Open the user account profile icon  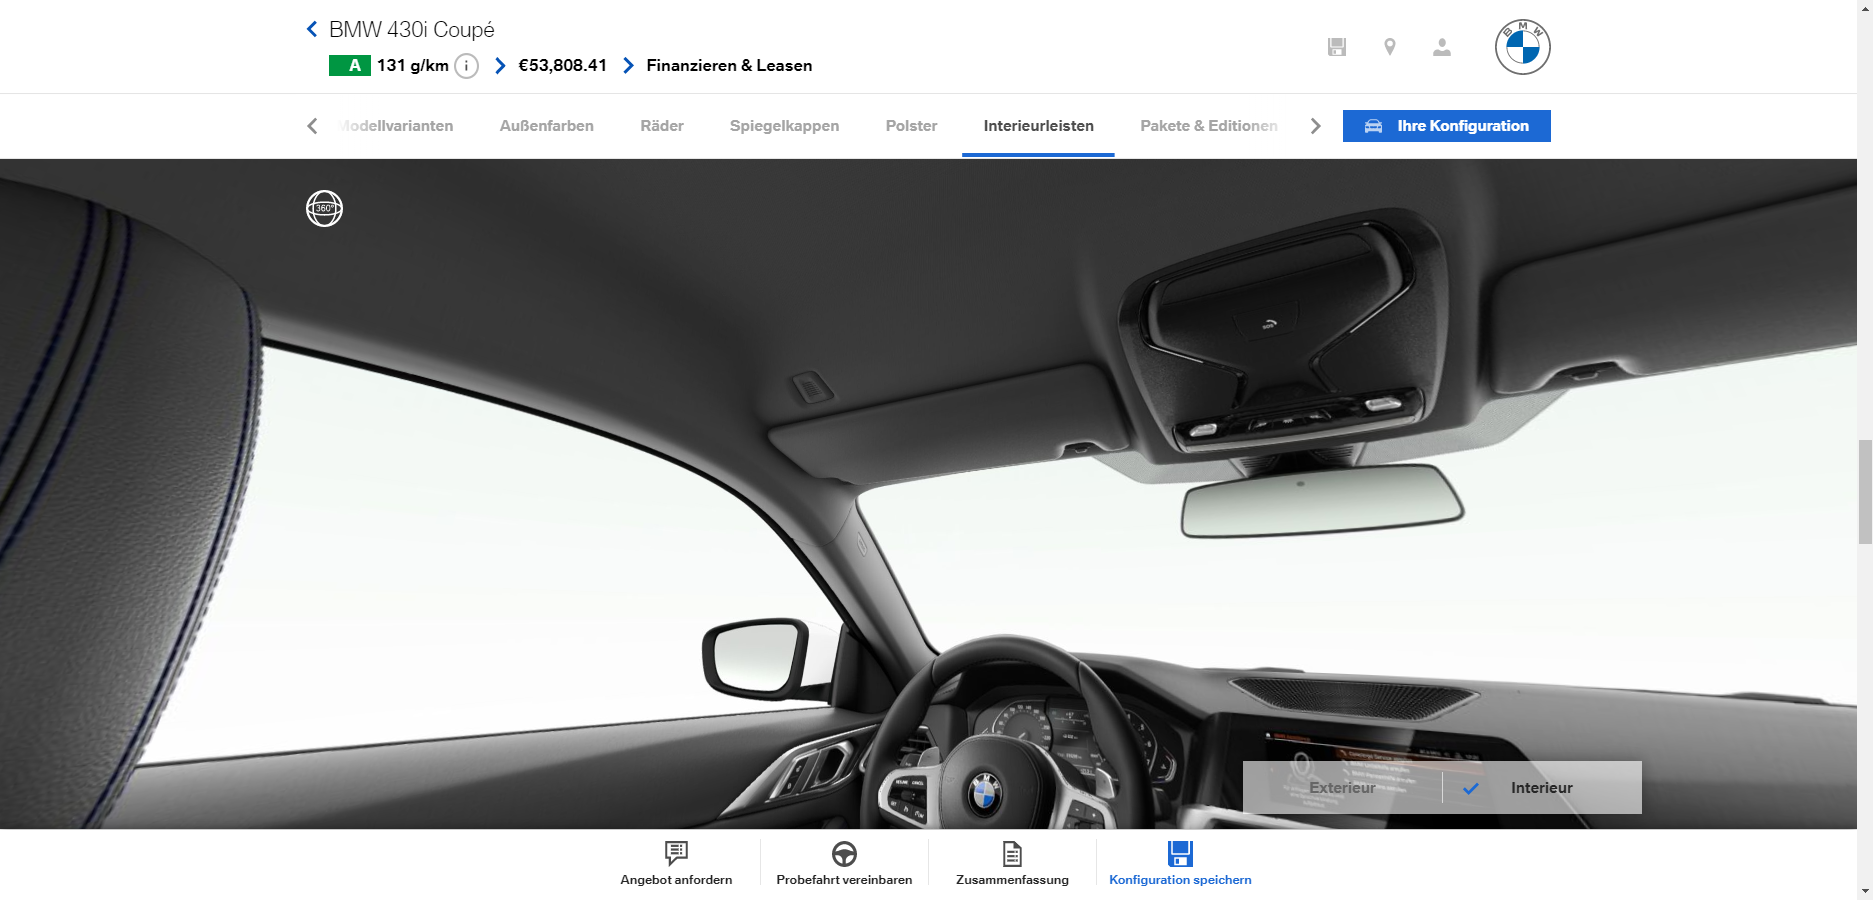pyautogui.click(x=1441, y=47)
